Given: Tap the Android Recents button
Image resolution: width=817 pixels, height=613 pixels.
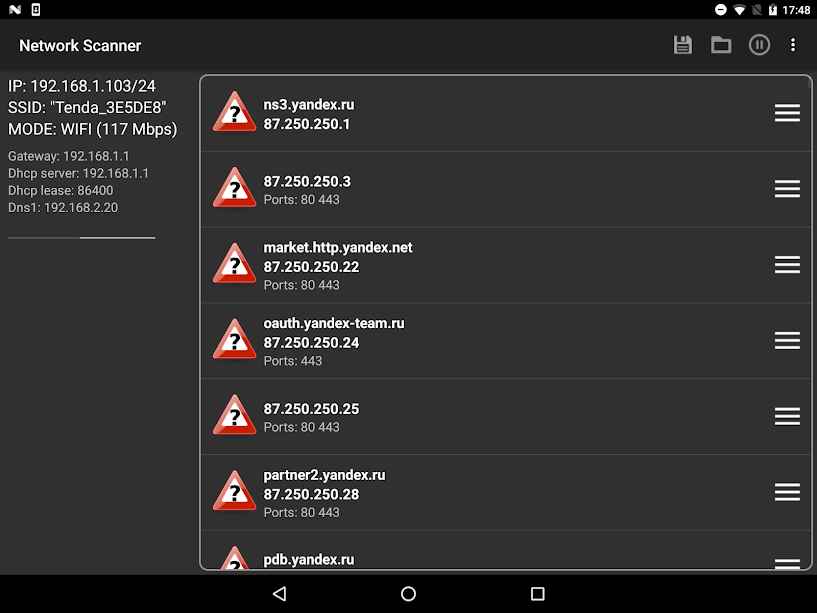Looking at the screenshot, I should tap(537, 594).
